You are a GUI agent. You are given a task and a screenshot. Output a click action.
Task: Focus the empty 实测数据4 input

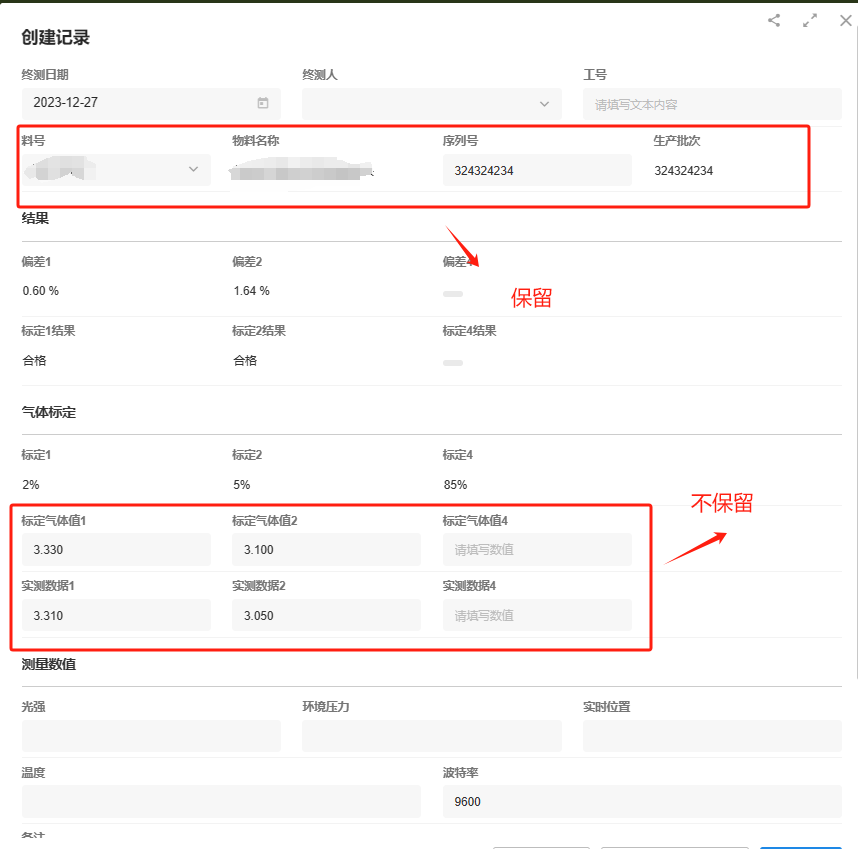[537, 615]
